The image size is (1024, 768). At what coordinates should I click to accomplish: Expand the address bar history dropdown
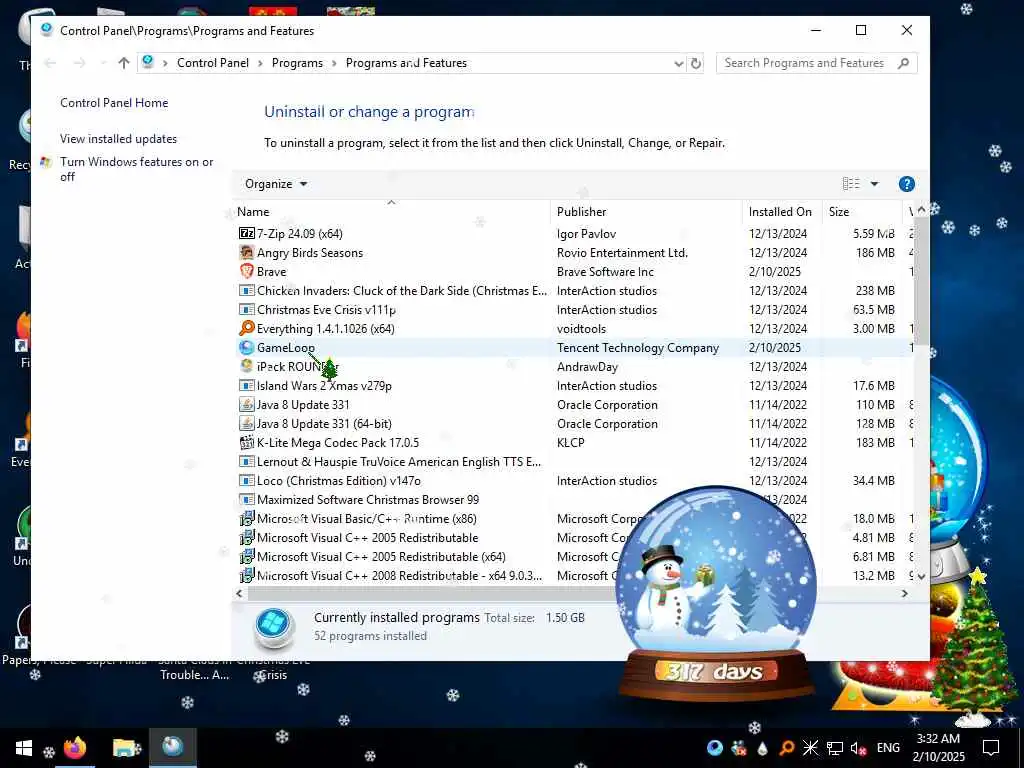(679, 63)
